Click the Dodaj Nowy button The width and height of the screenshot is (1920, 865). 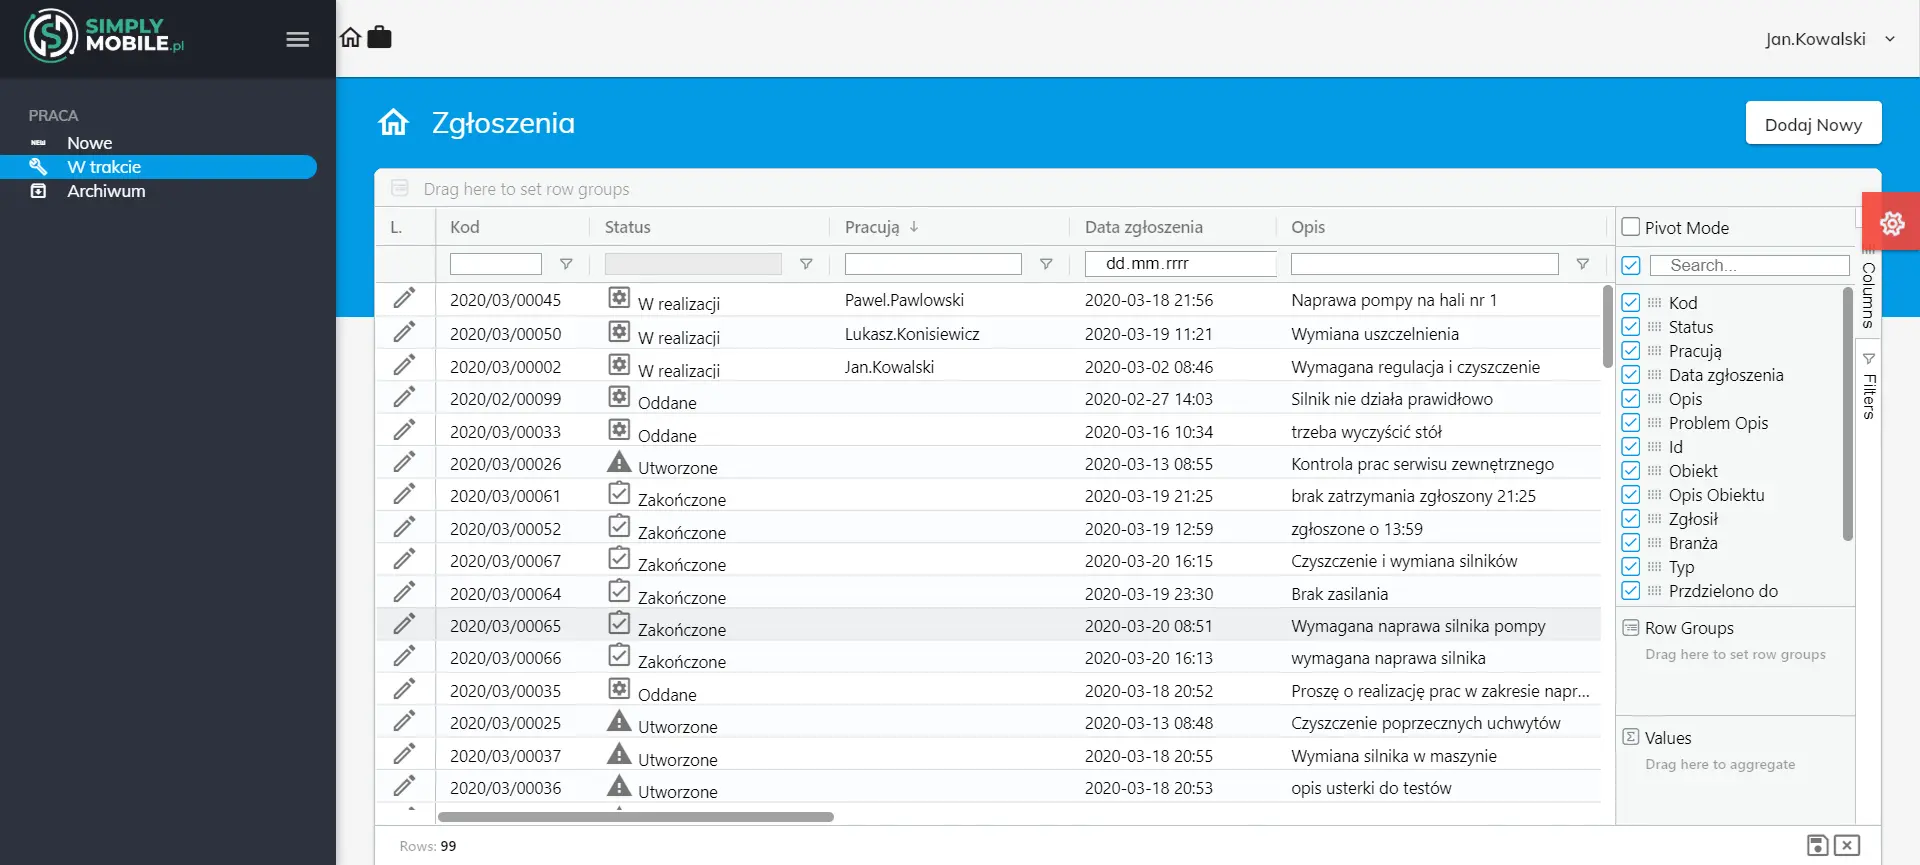pos(1812,124)
